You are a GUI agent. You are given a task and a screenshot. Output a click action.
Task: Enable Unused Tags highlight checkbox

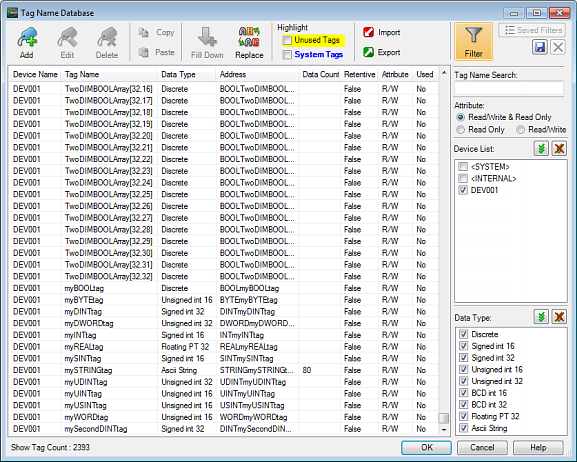click(x=287, y=40)
